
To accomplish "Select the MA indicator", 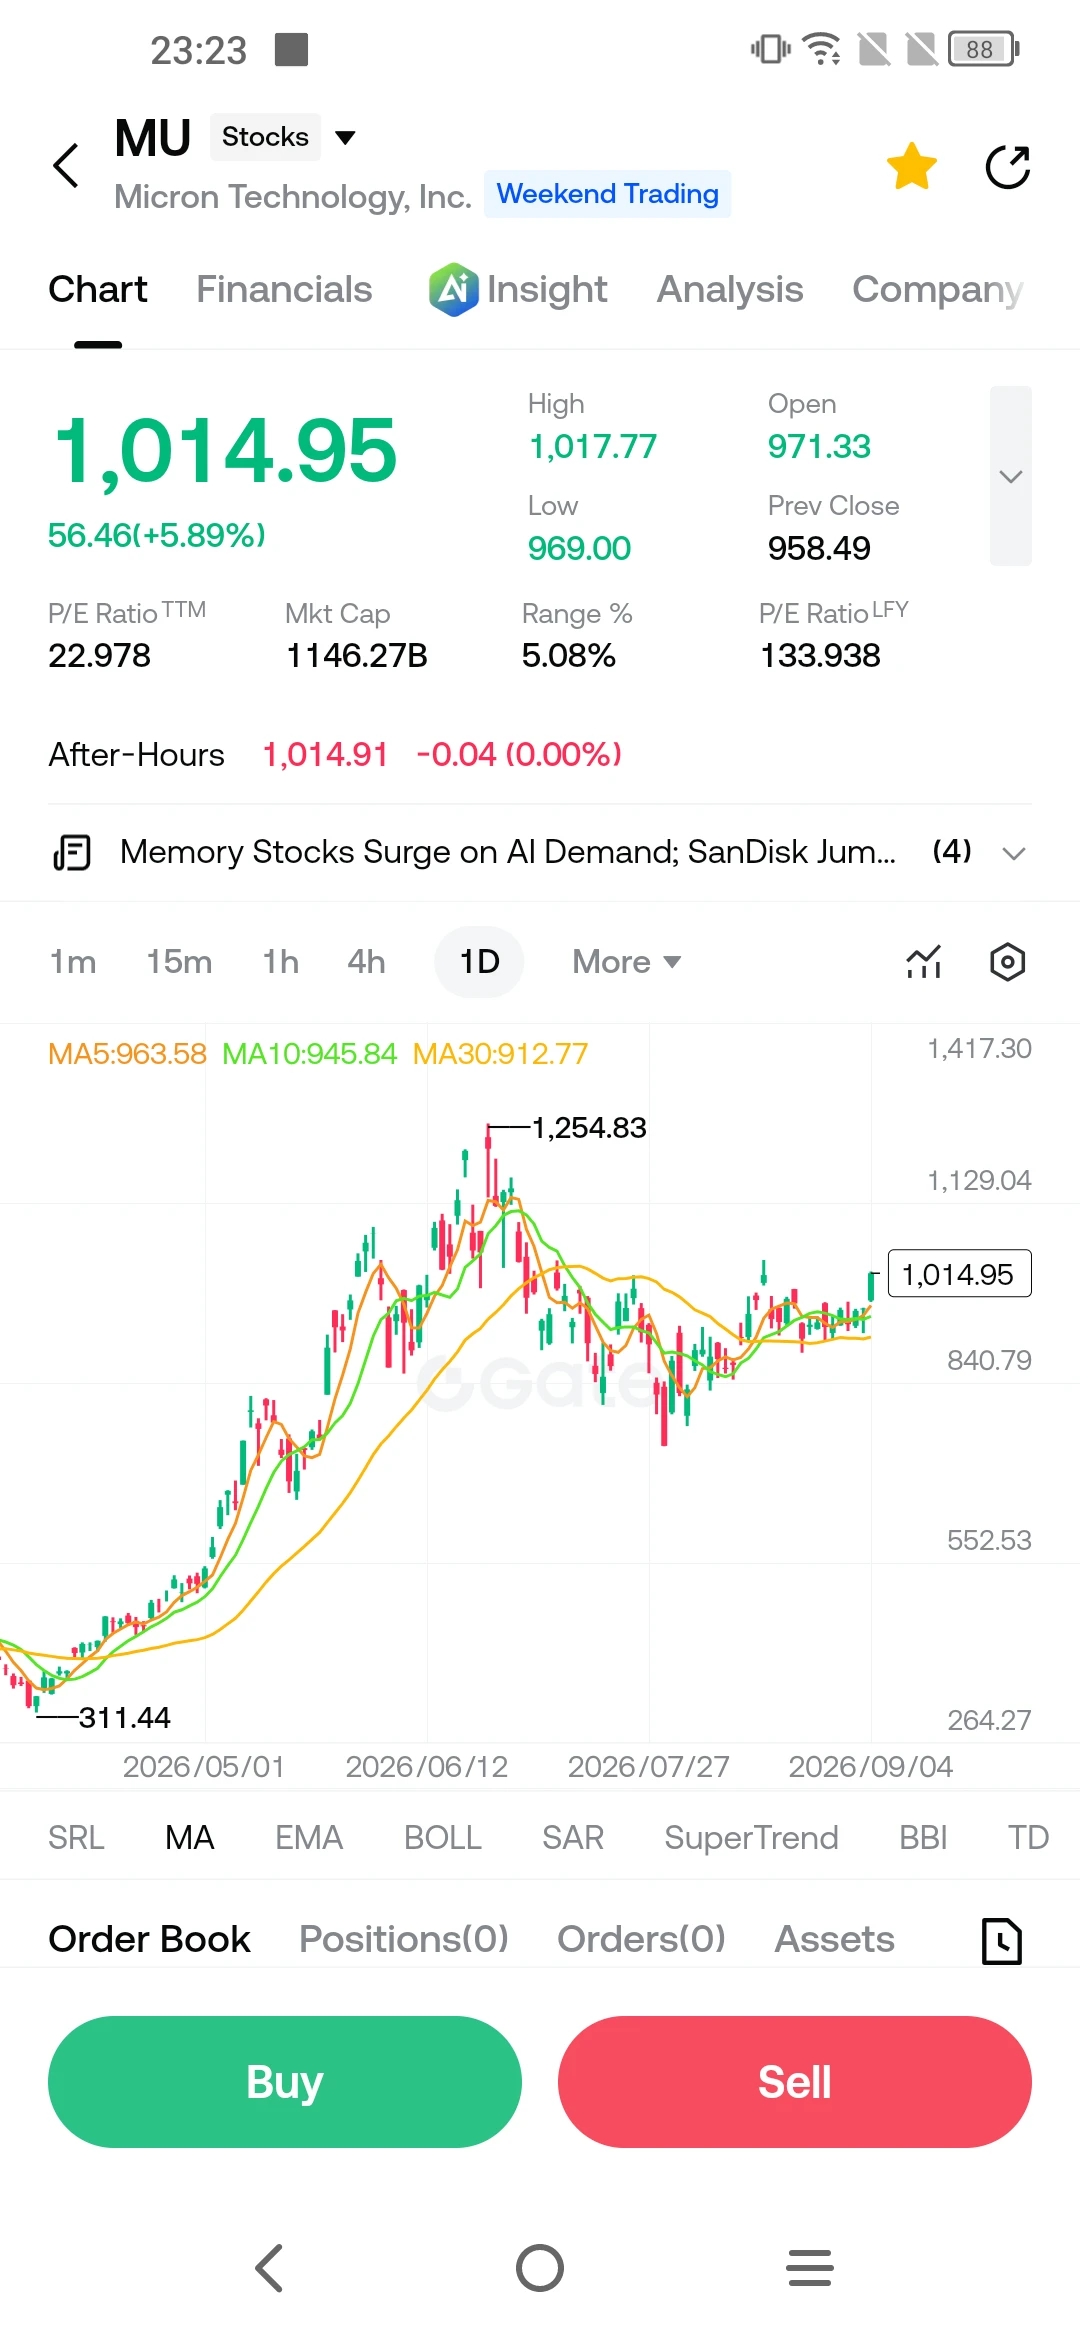I will coord(190,1838).
